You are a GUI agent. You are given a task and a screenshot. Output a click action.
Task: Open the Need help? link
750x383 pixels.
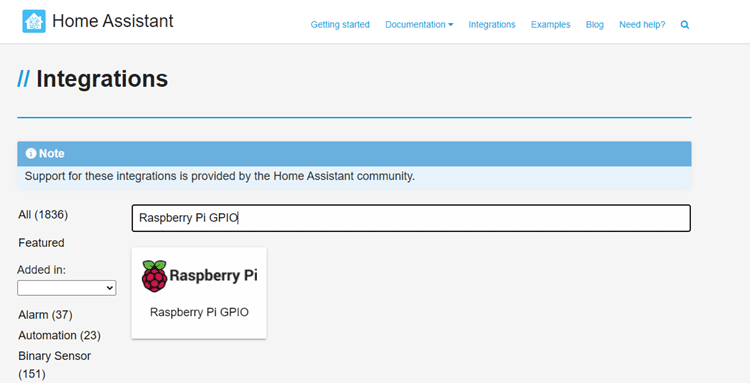coord(642,25)
